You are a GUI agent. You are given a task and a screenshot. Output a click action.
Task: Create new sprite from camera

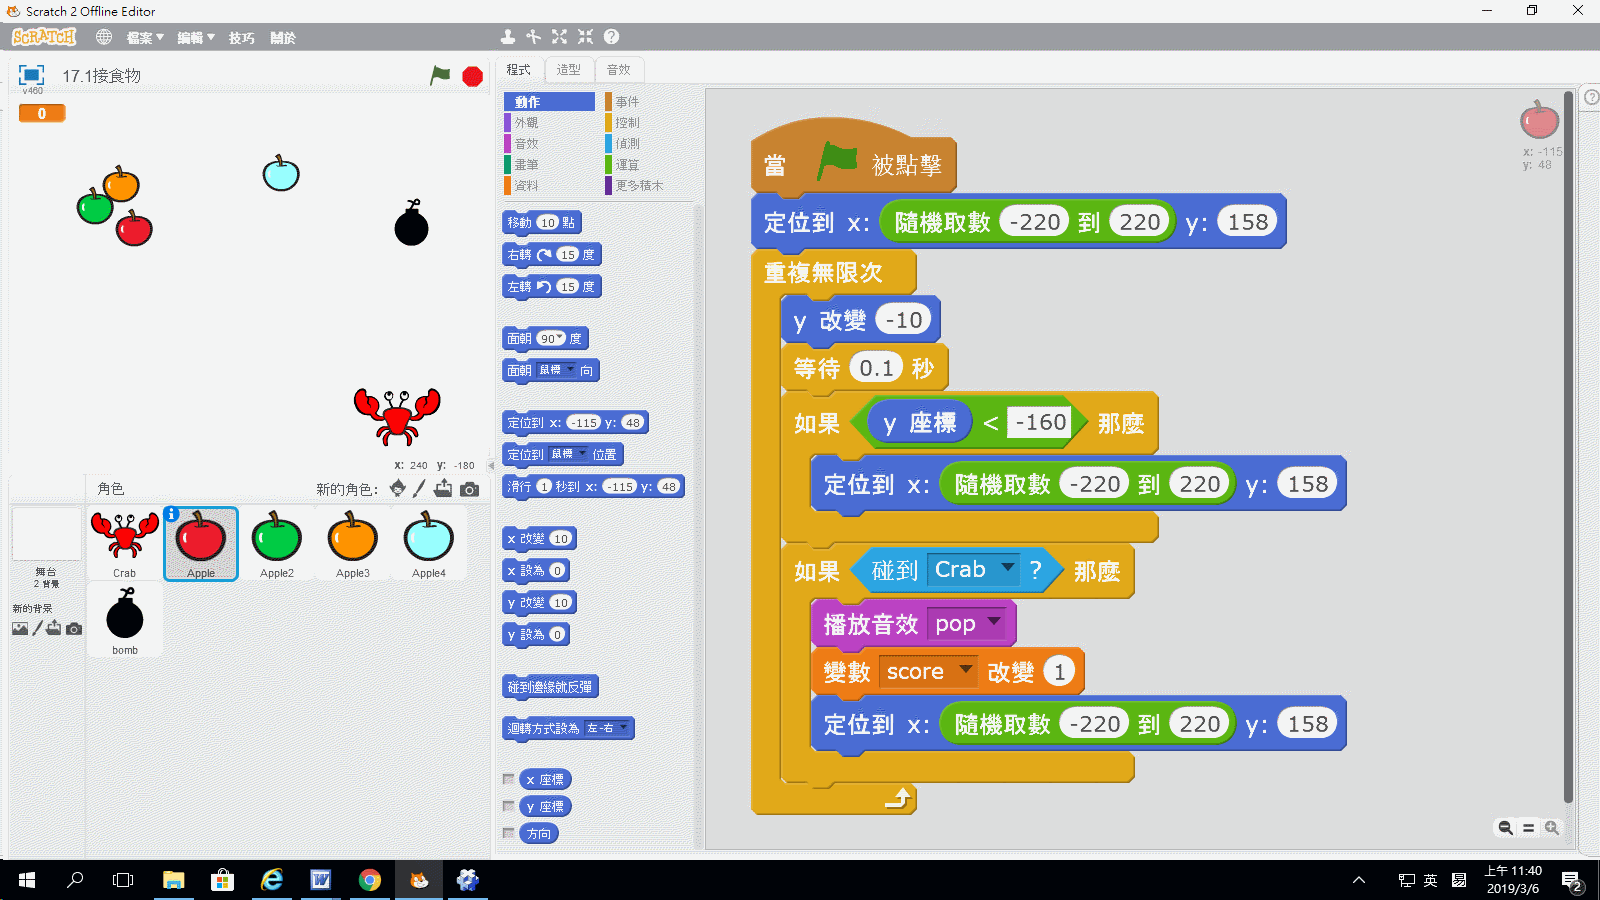(x=469, y=489)
